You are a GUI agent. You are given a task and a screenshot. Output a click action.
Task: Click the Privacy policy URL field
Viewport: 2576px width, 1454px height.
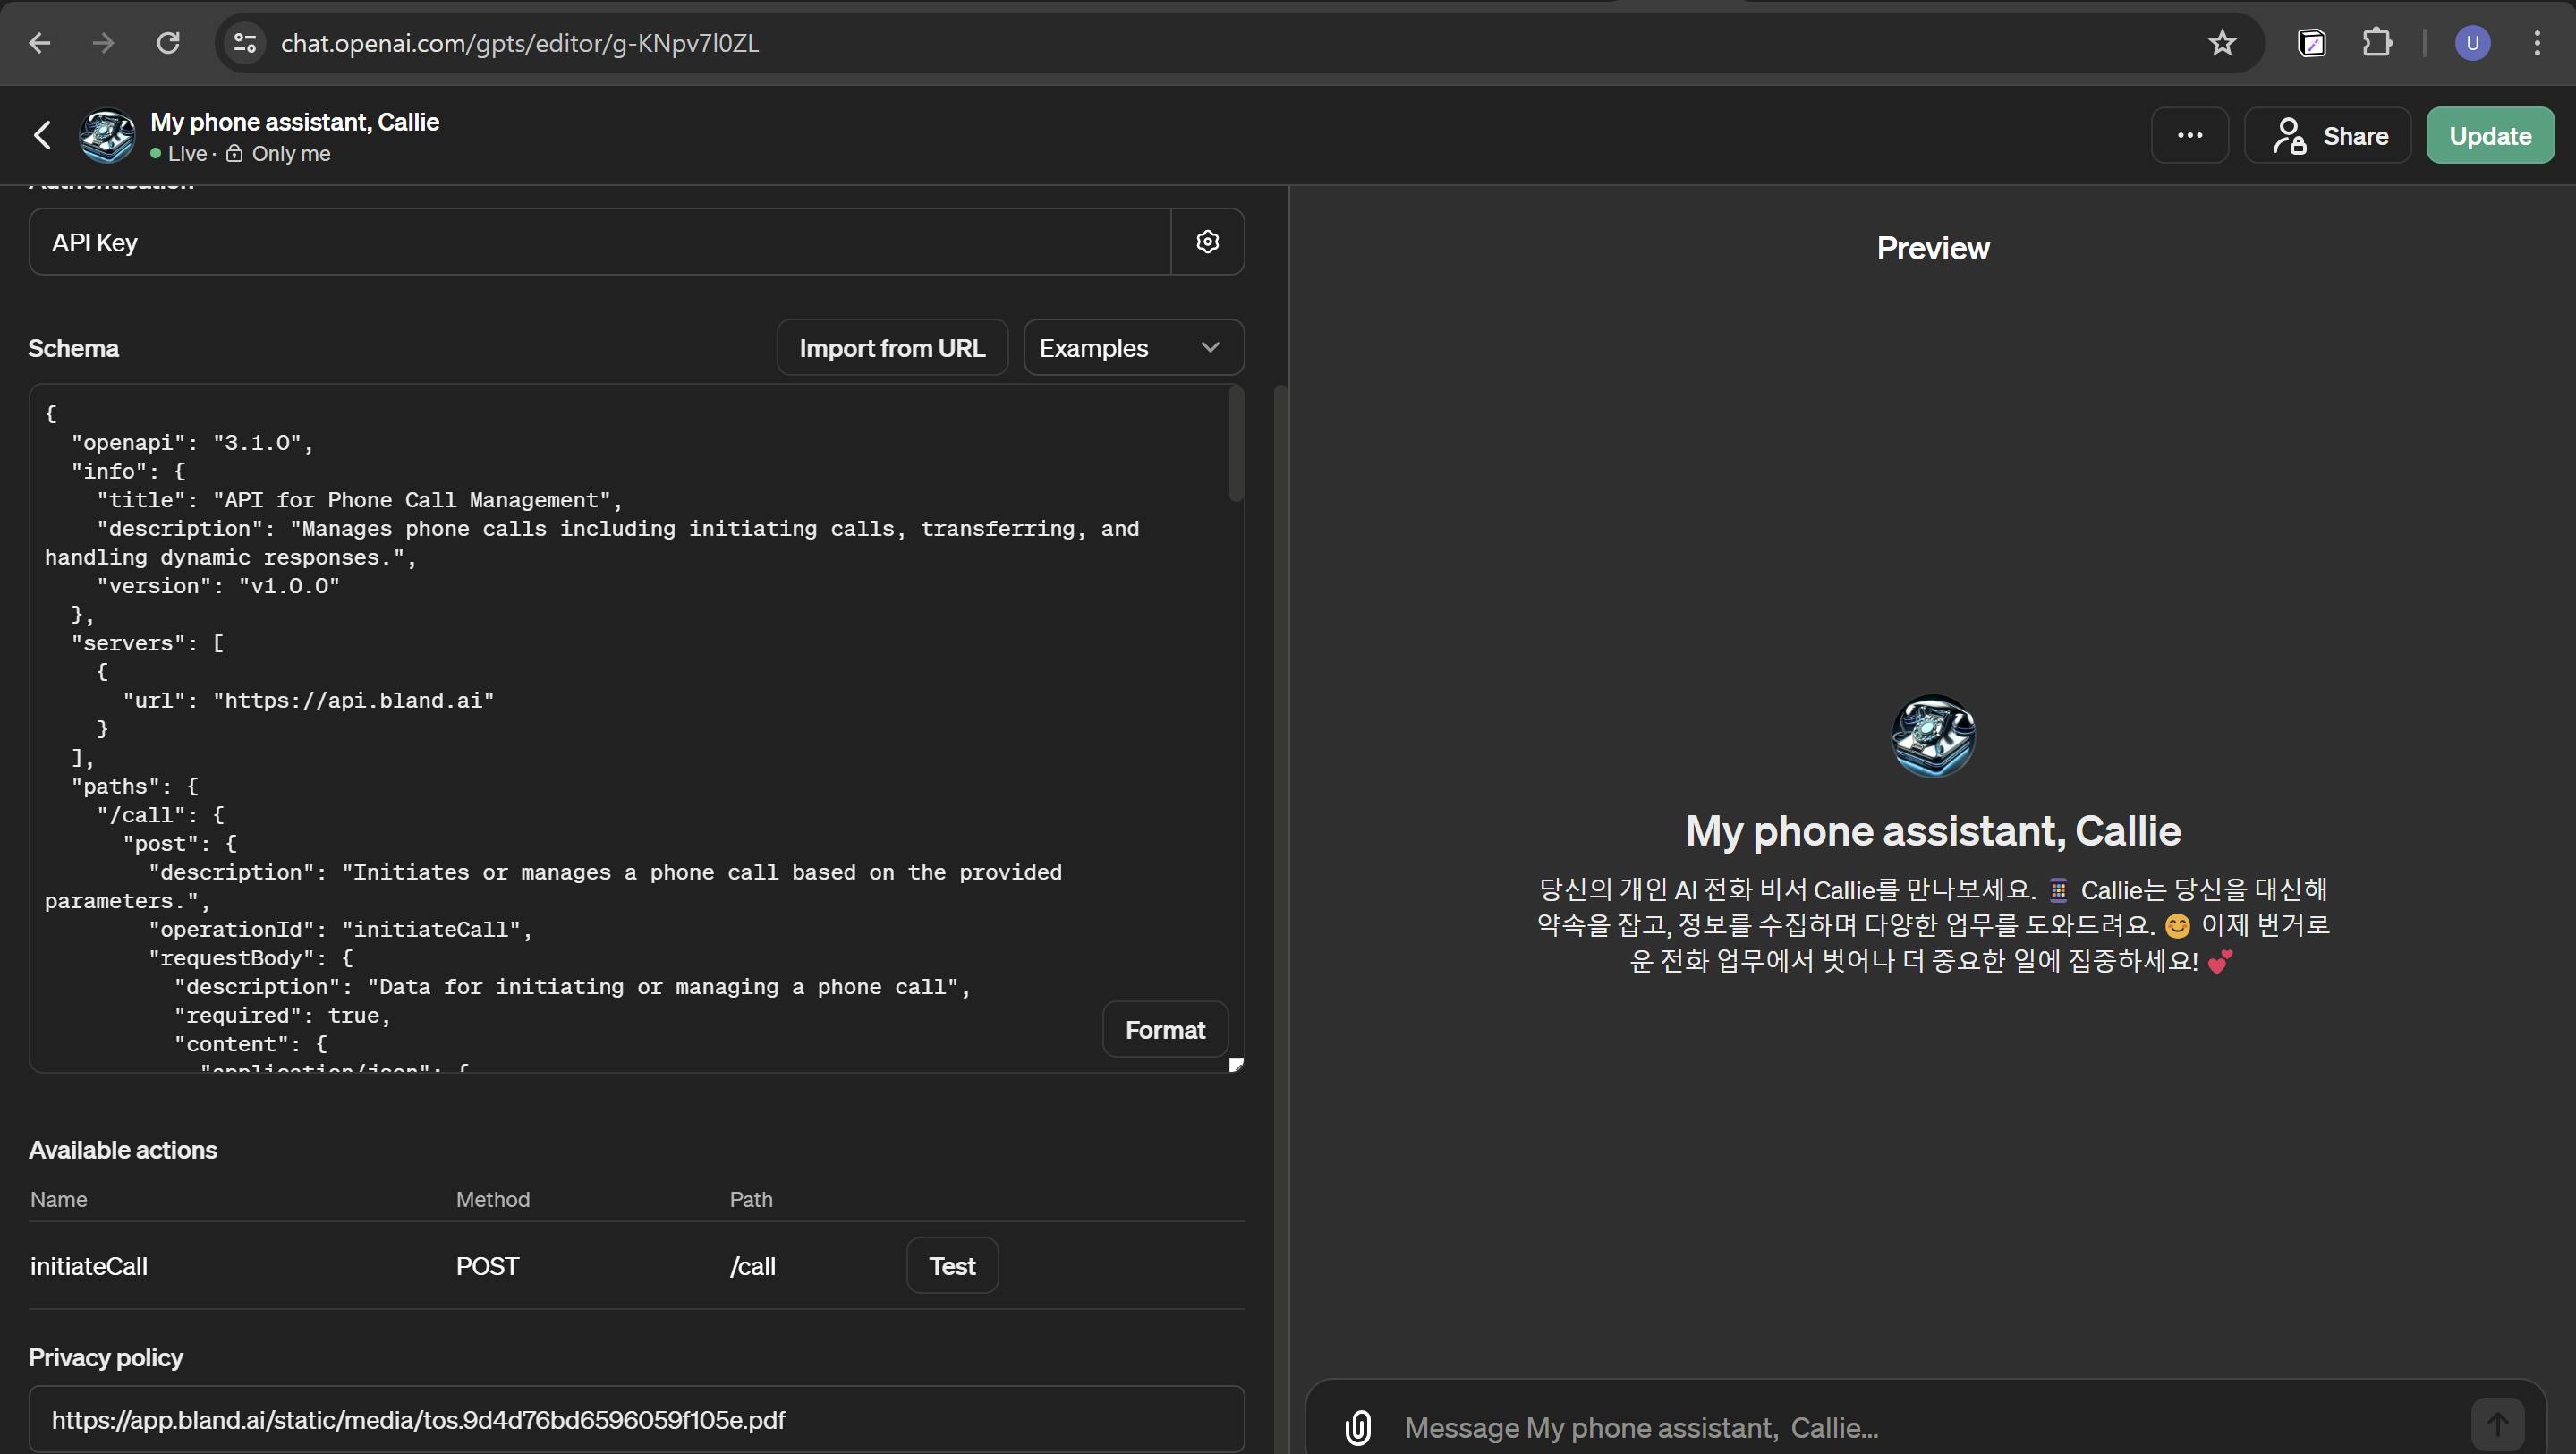636,1420
